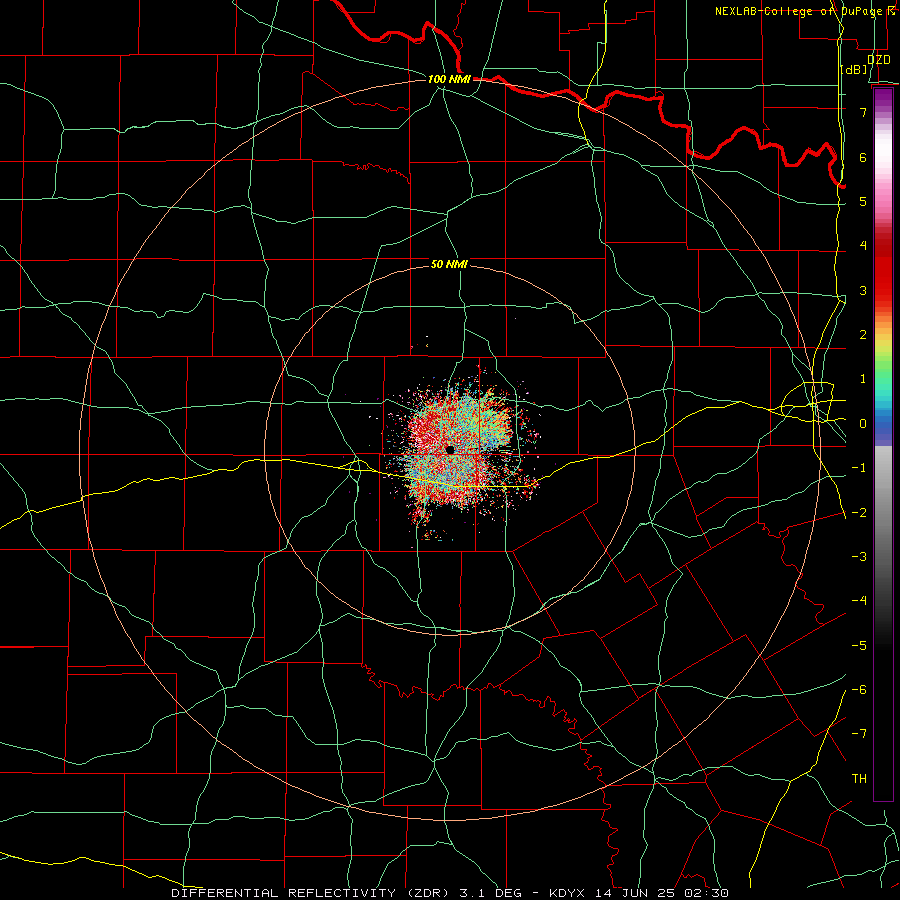Click the 5 dB pink color scale mark
900x900 pixels.
(x=863, y=201)
